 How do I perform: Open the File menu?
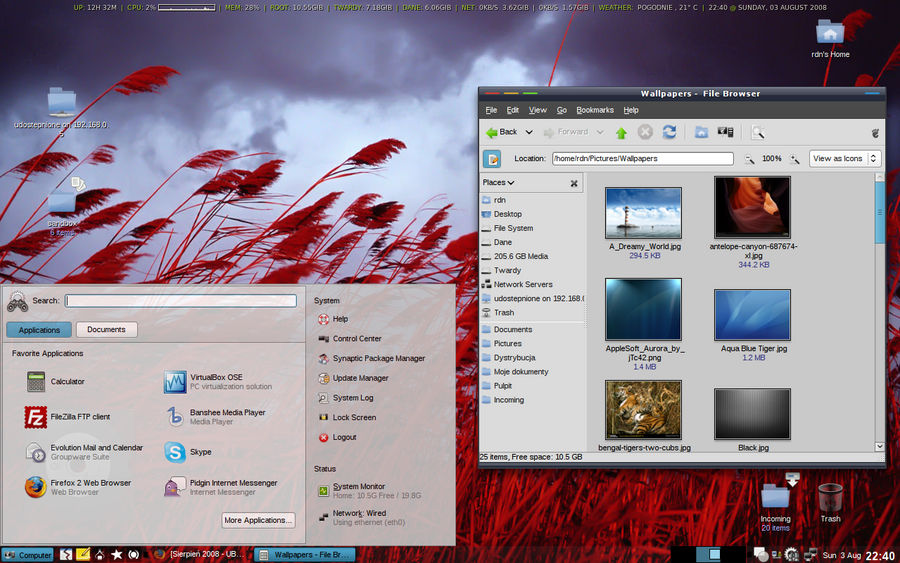point(491,110)
